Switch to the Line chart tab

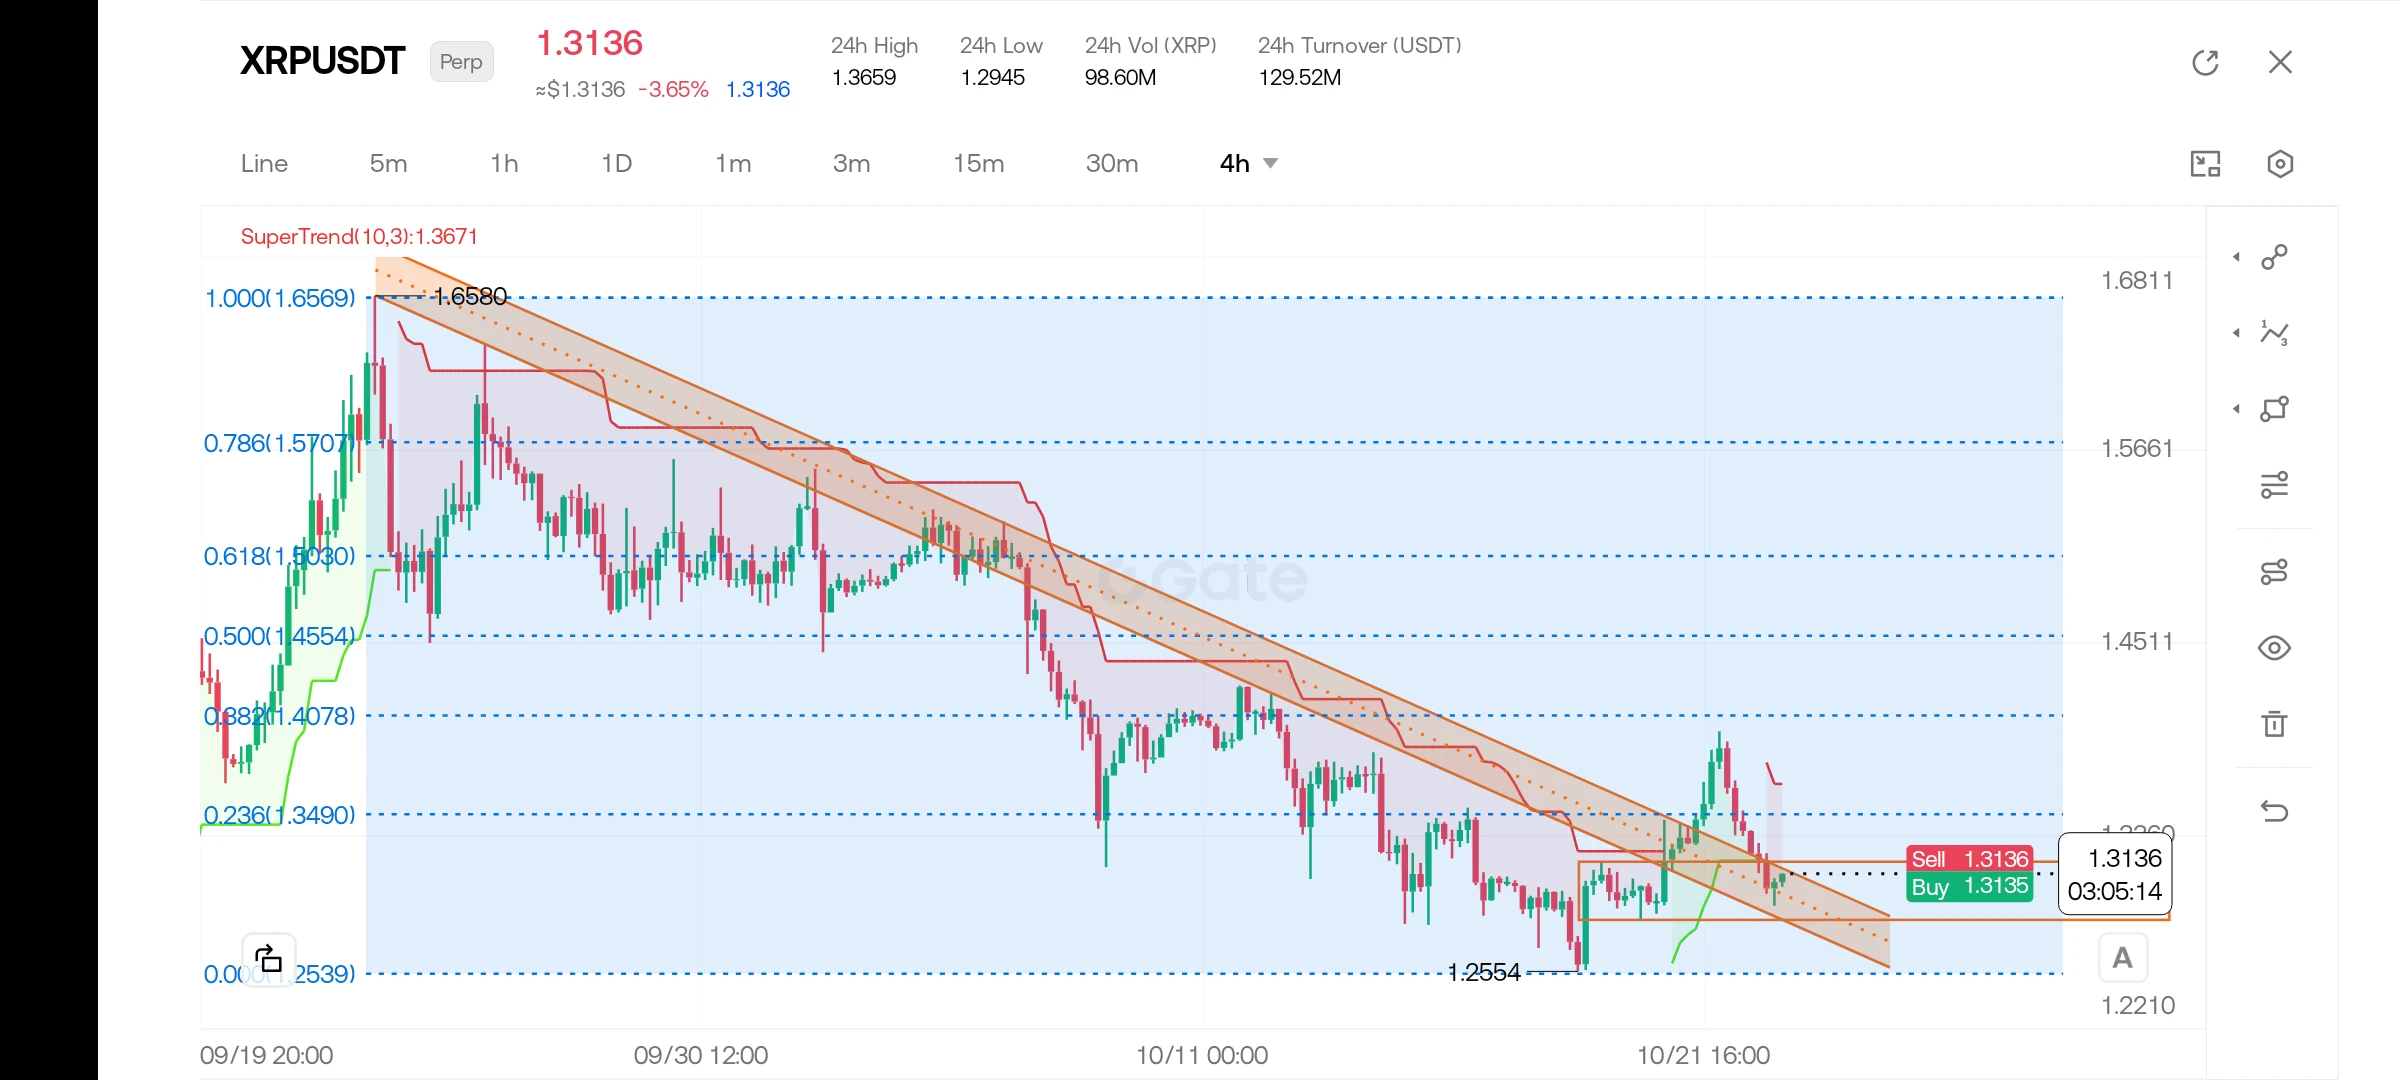pos(264,163)
